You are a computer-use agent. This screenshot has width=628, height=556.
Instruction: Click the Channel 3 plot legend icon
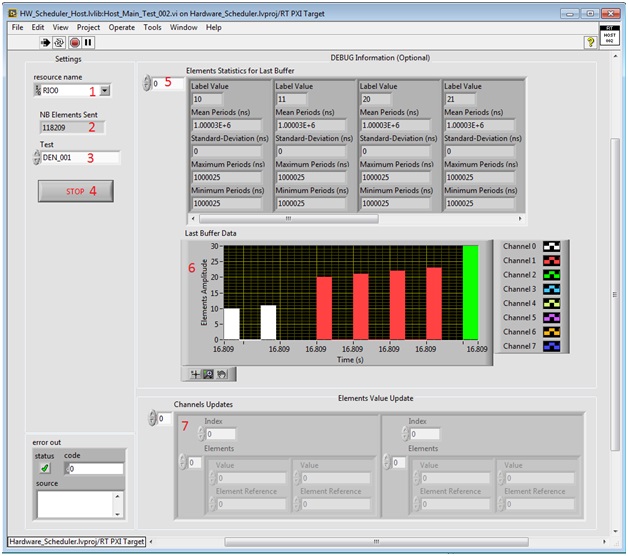click(551, 289)
